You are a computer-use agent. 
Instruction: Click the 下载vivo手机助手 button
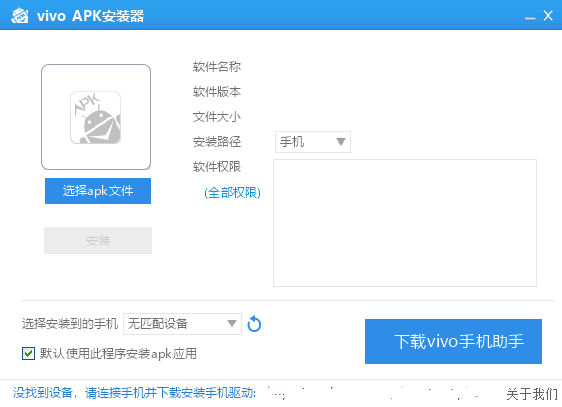pyautogui.click(x=453, y=341)
